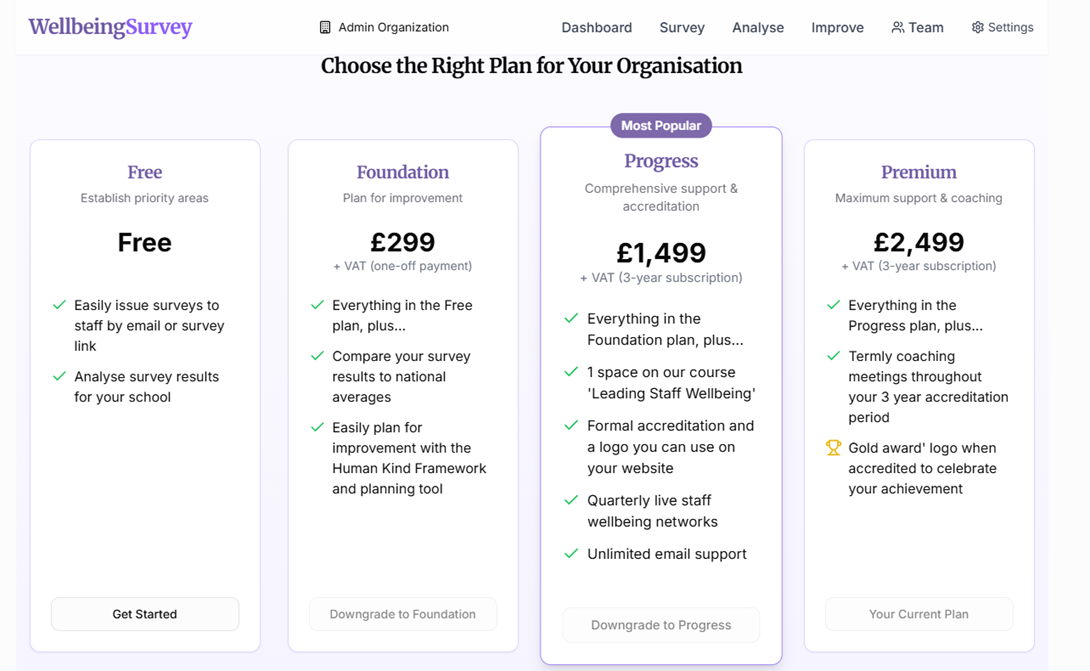Click checkmark next to Compare your survey results
The height and width of the screenshot is (671, 1090).
coord(317,356)
